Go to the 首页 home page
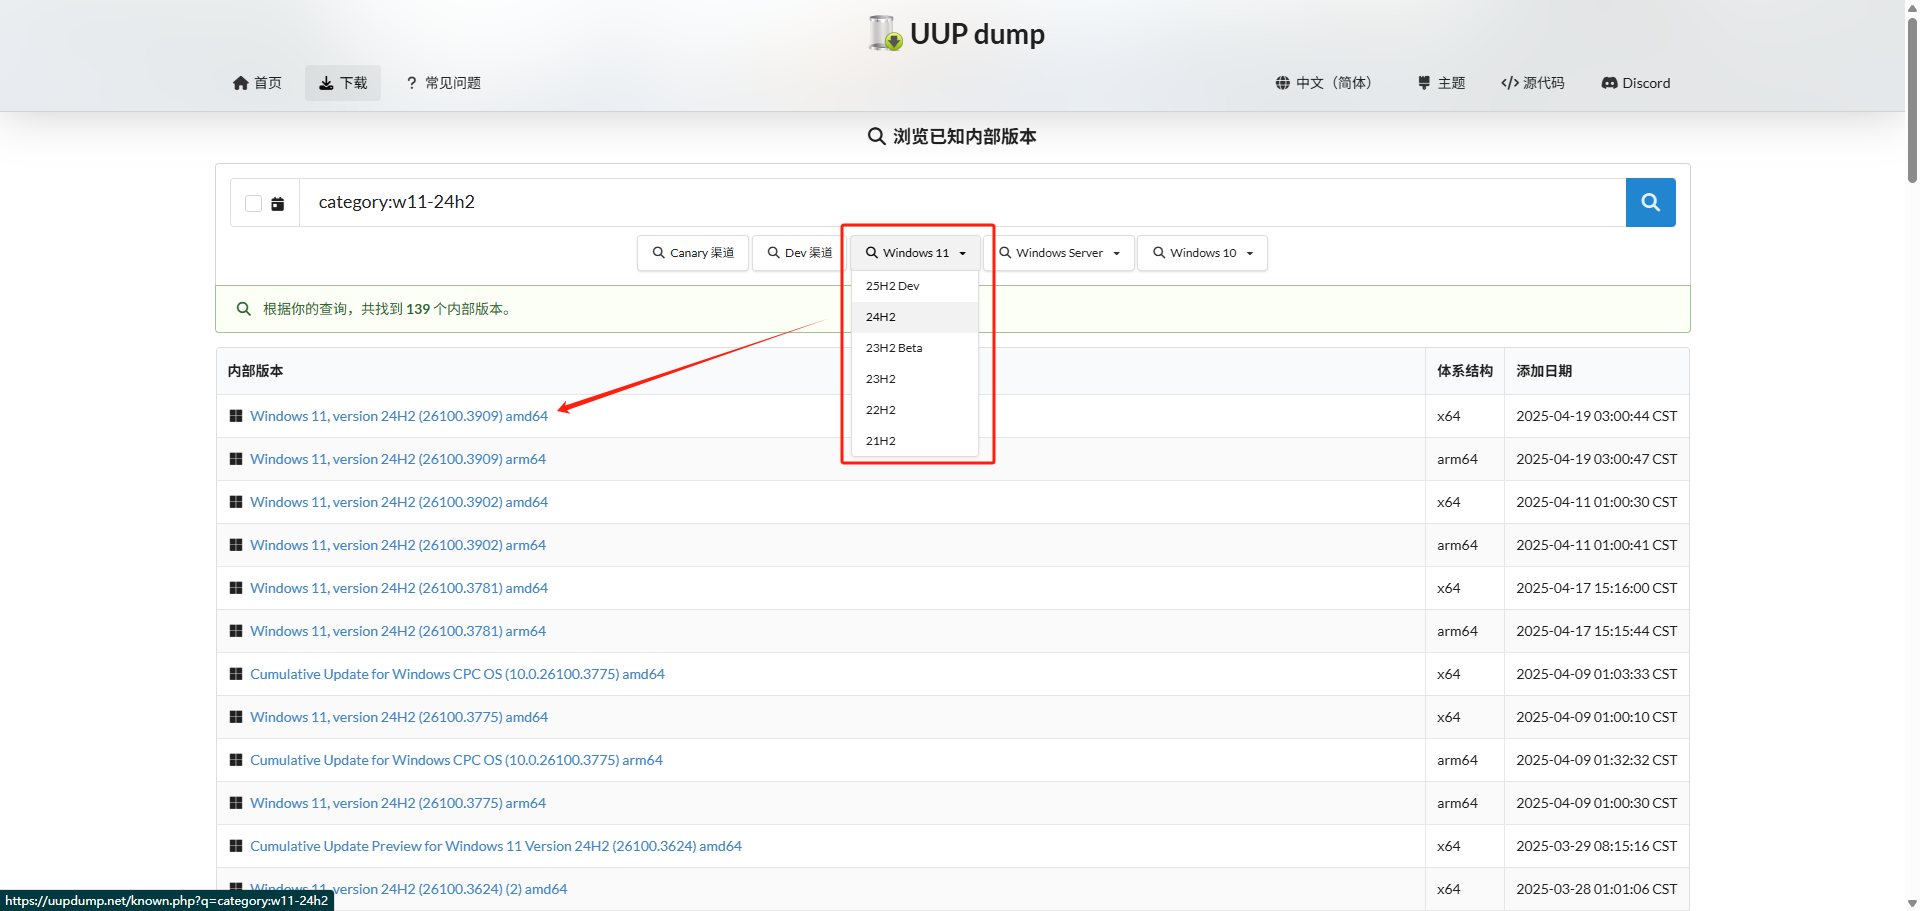 pyautogui.click(x=257, y=83)
